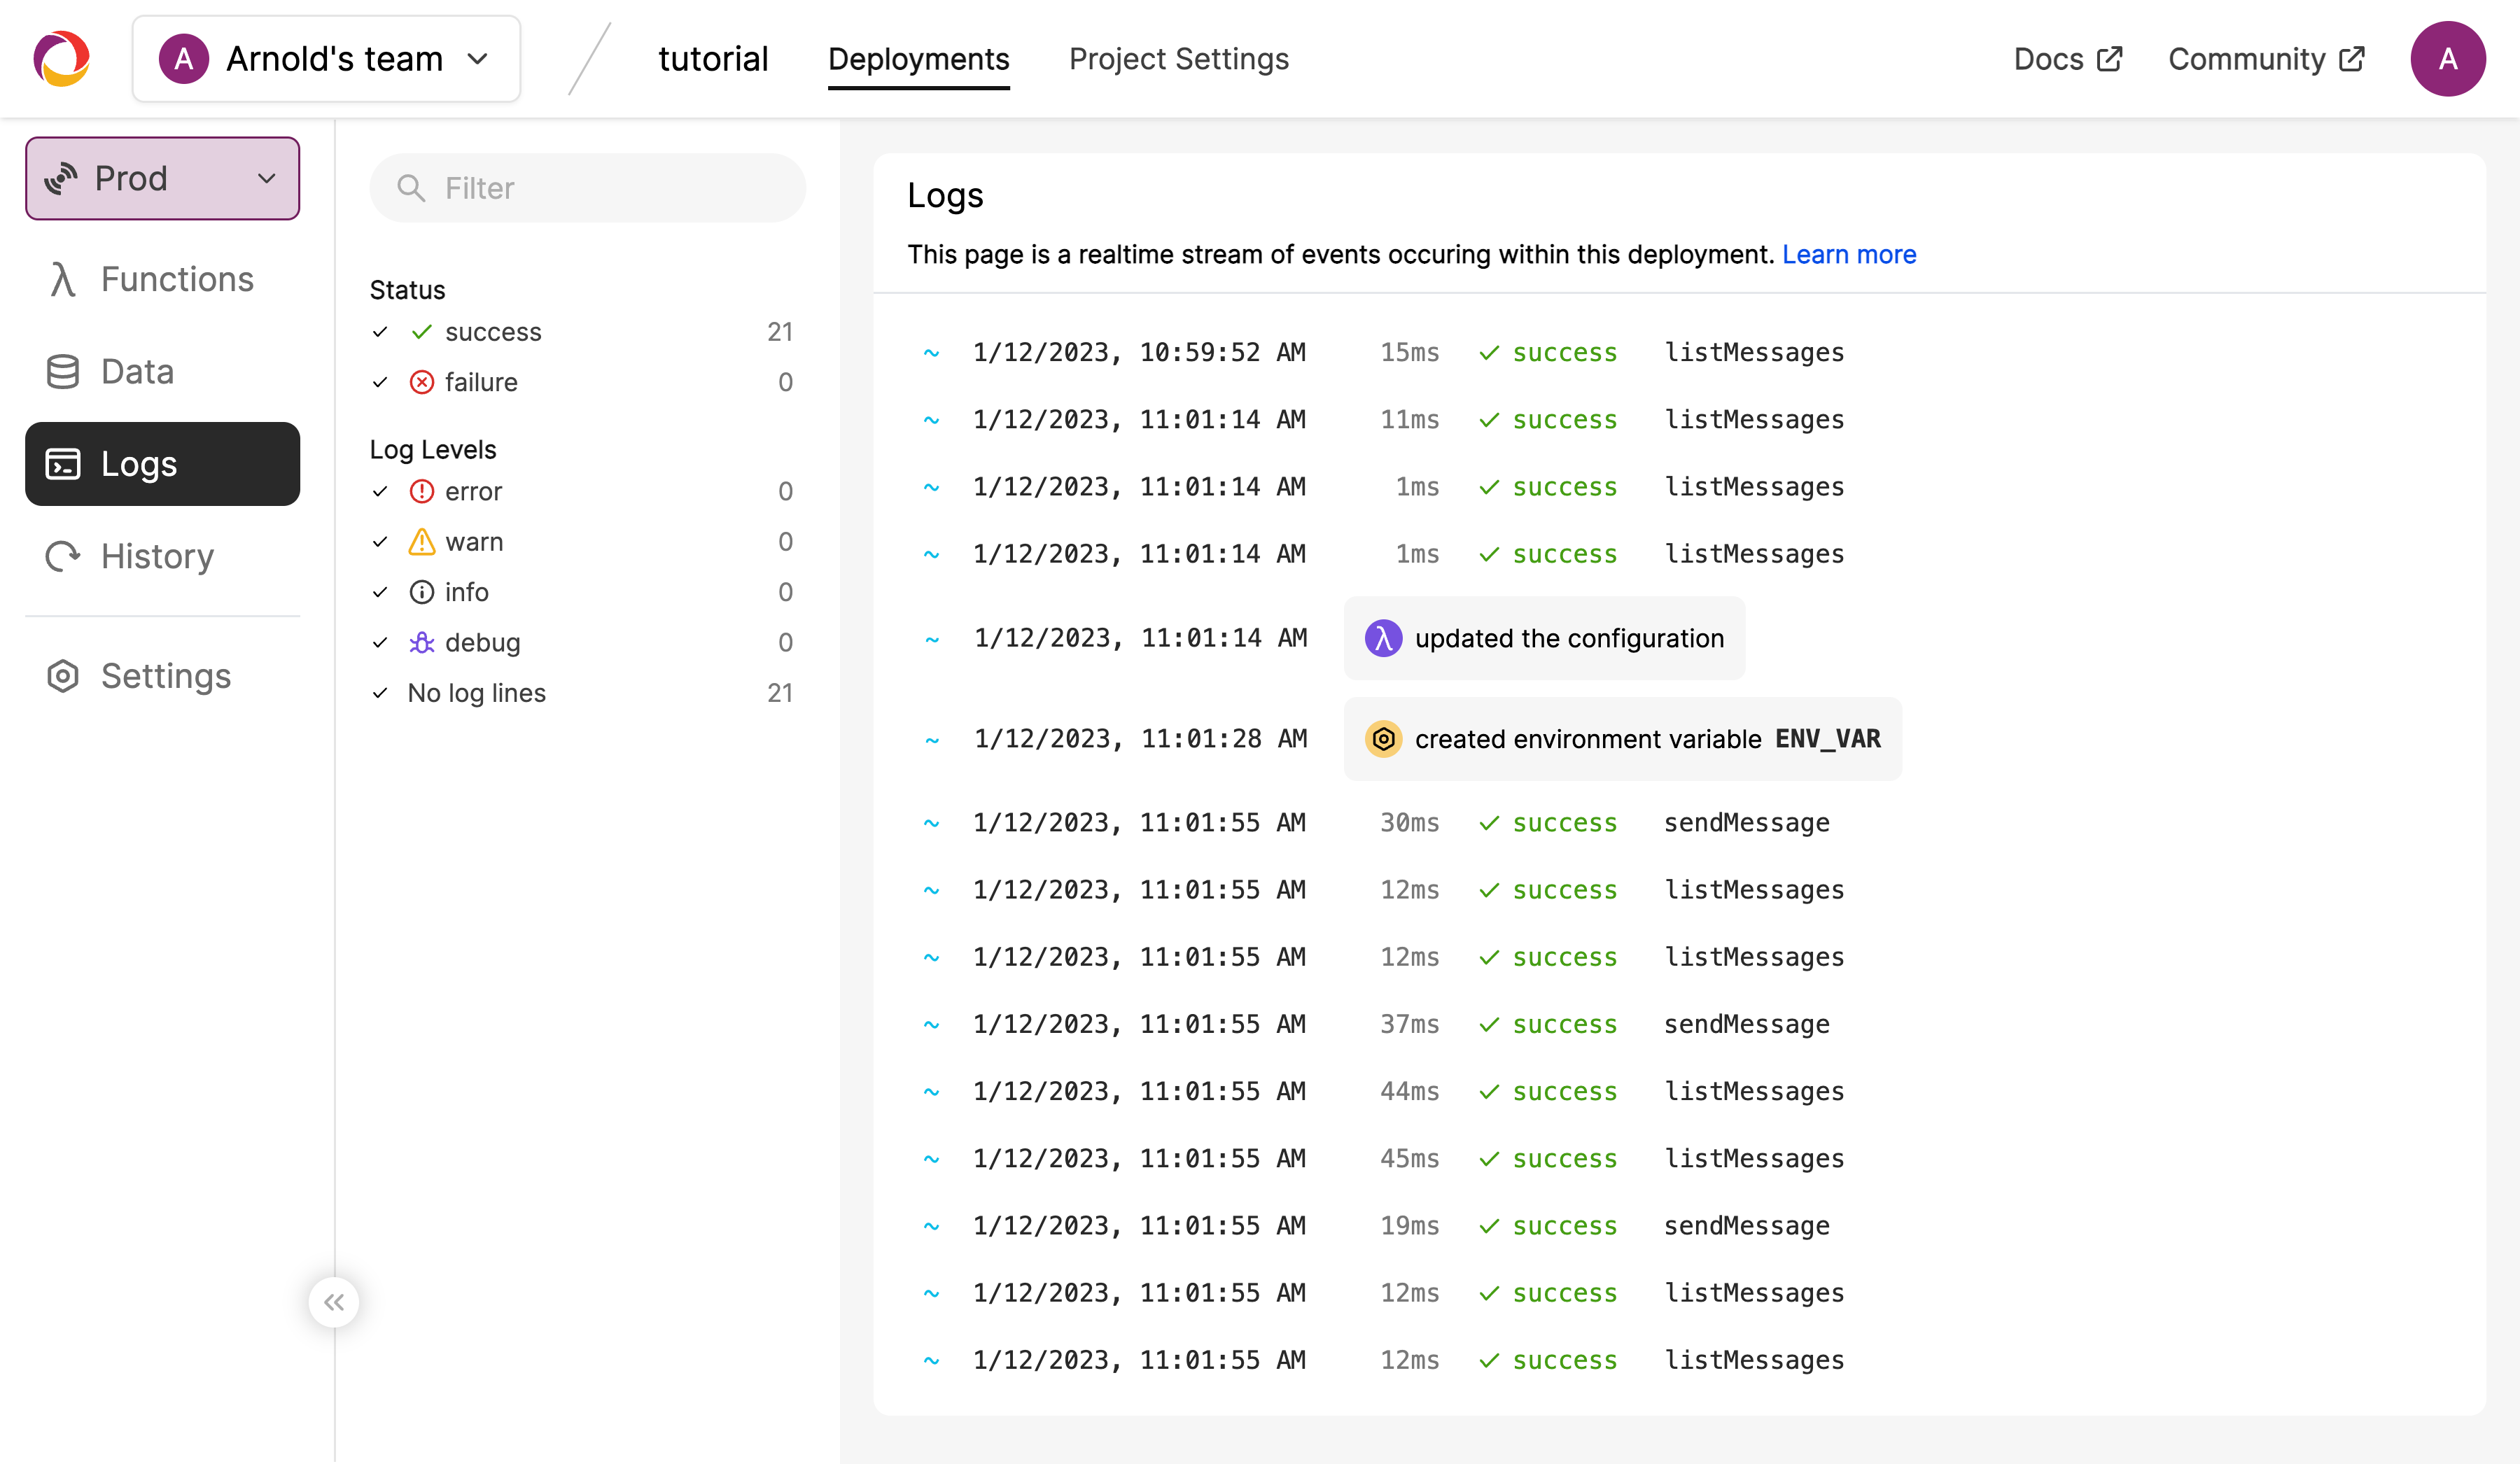Collapse sidebar with the double-chevron button
The height and width of the screenshot is (1464, 2520).
pyautogui.click(x=334, y=1302)
